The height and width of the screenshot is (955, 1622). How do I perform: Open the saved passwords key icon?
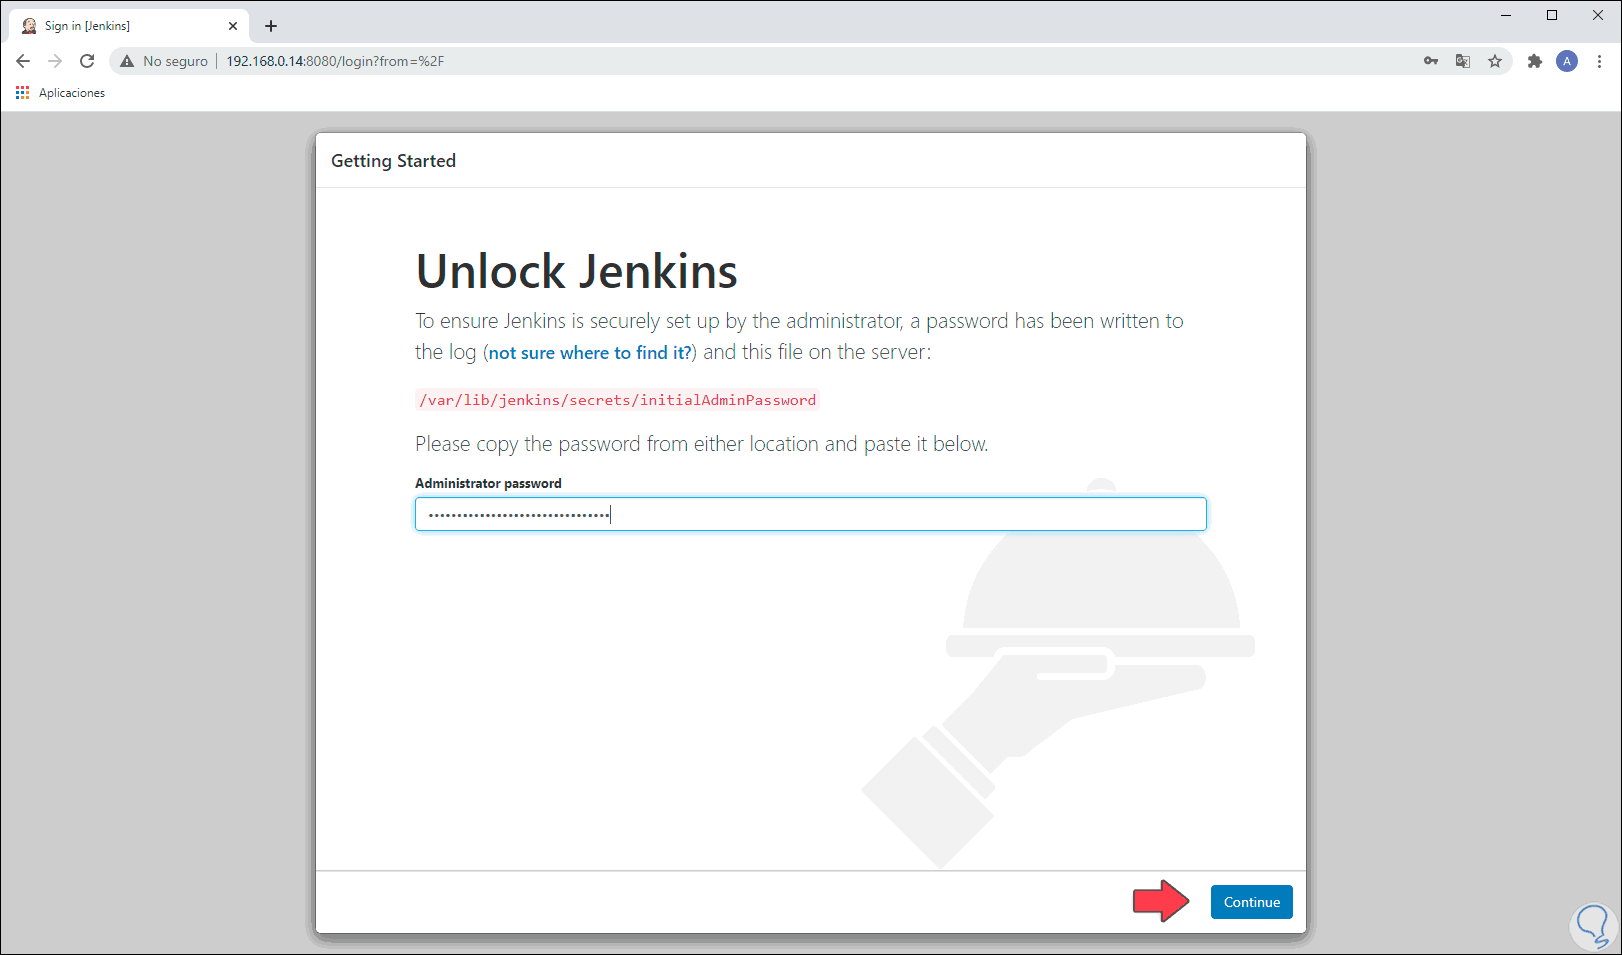point(1431,61)
